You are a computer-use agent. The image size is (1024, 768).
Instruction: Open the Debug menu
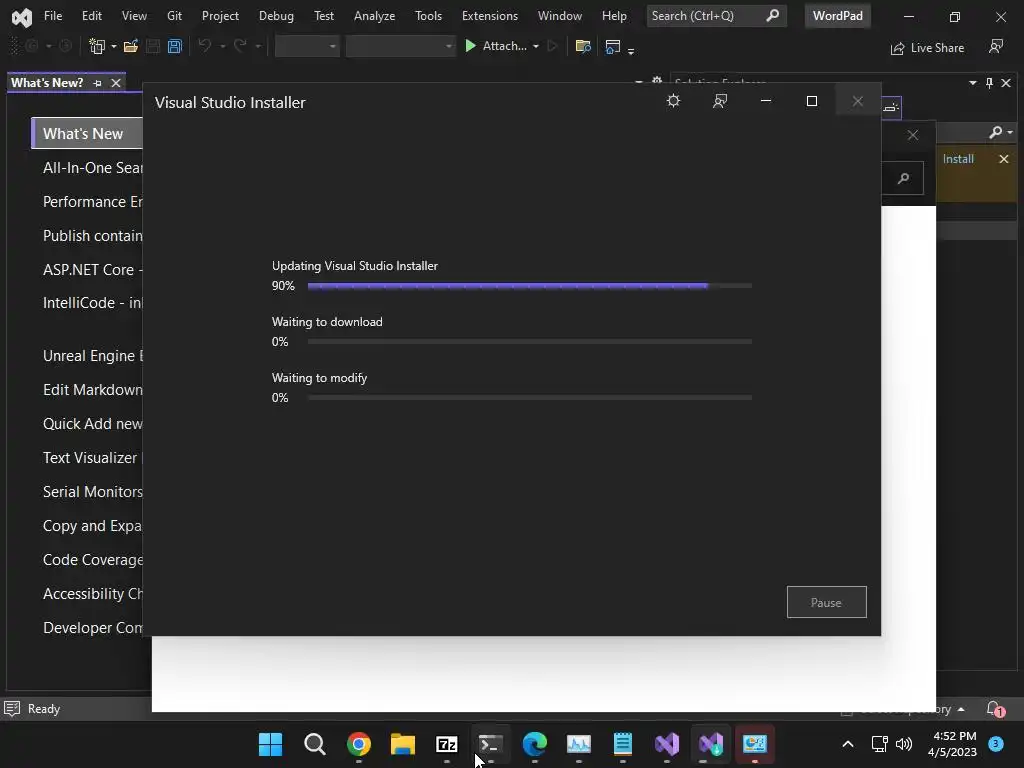click(276, 16)
